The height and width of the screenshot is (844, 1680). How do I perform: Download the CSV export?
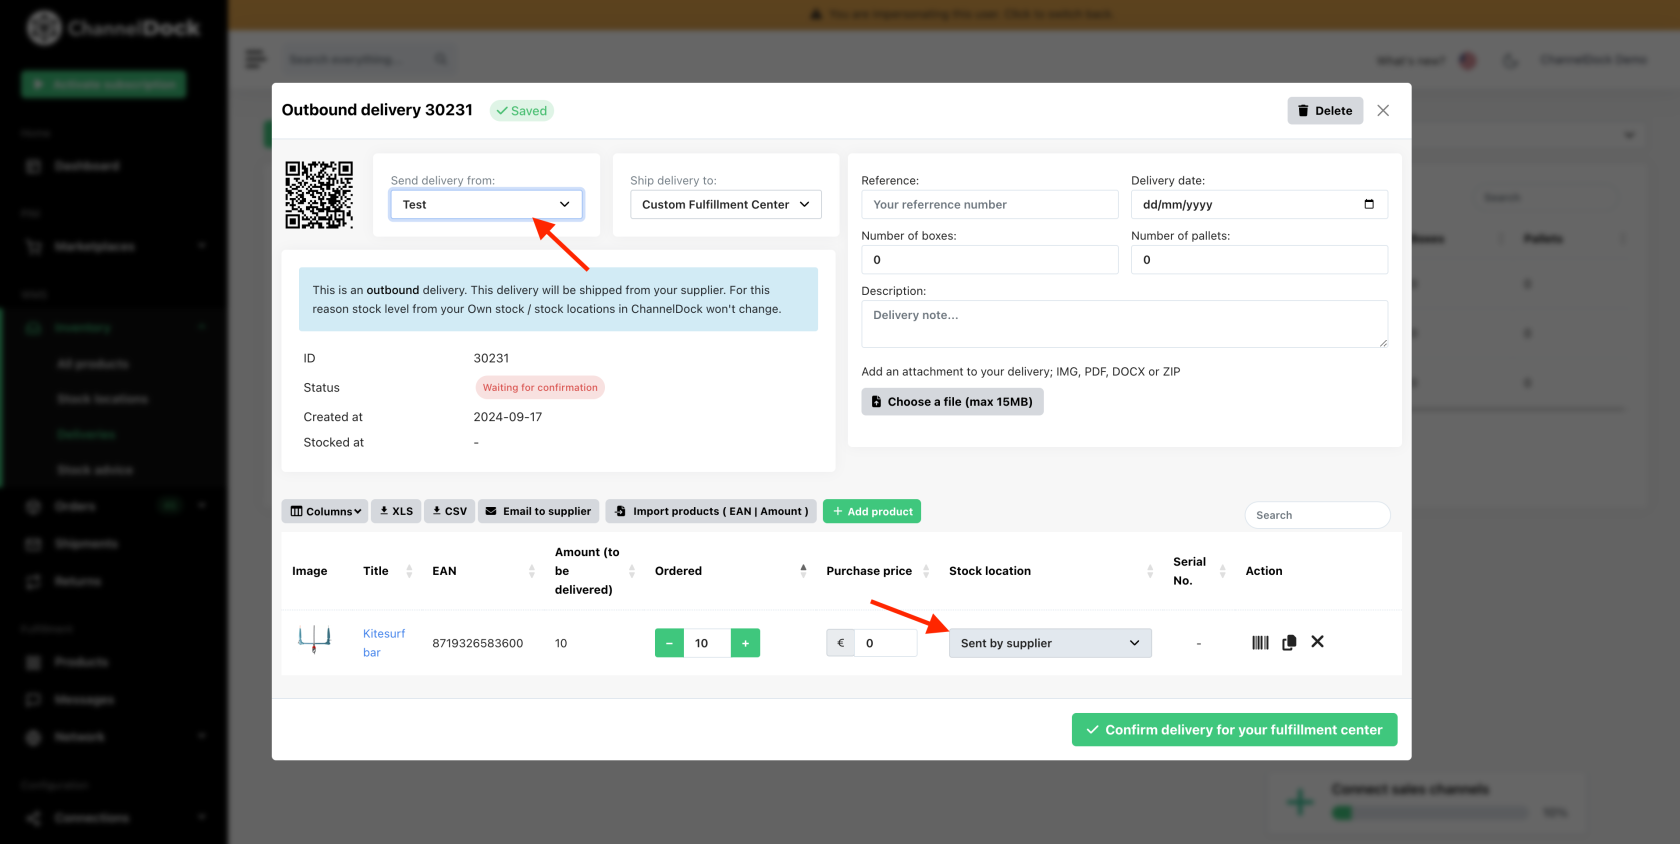click(x=449, y=511)
